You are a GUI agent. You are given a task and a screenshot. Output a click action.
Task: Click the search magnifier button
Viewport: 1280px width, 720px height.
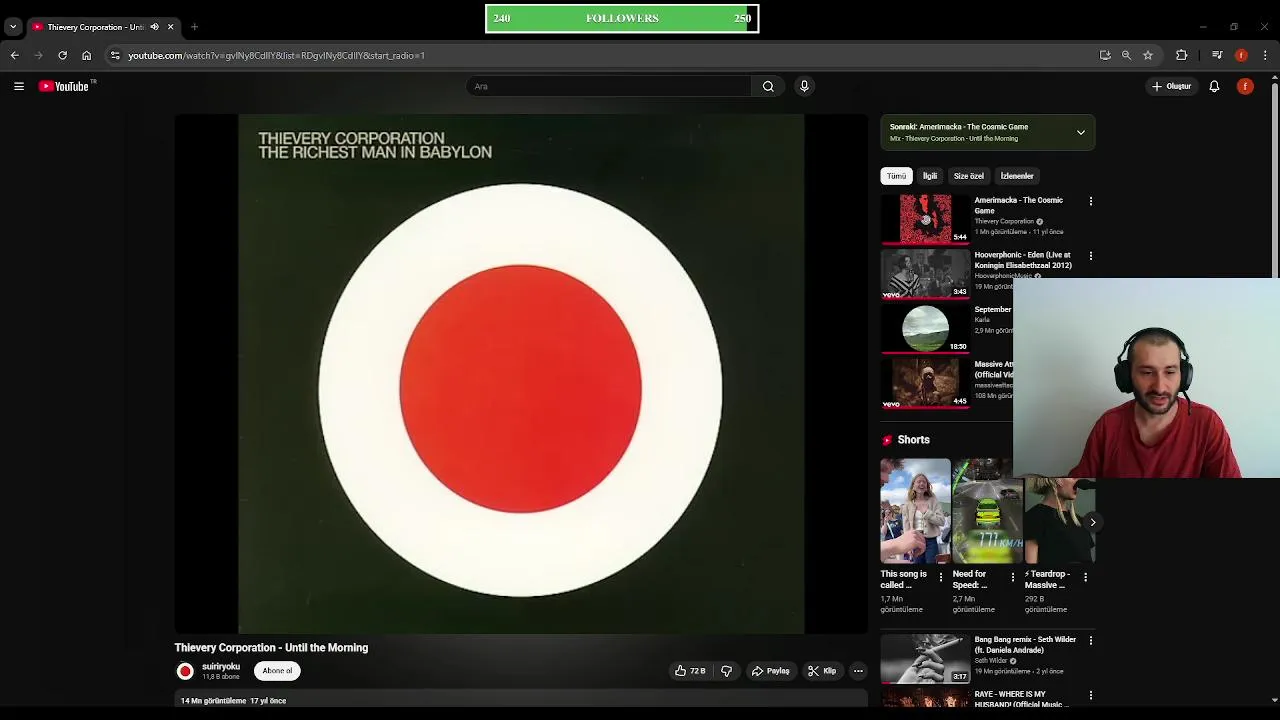(768, 86)
